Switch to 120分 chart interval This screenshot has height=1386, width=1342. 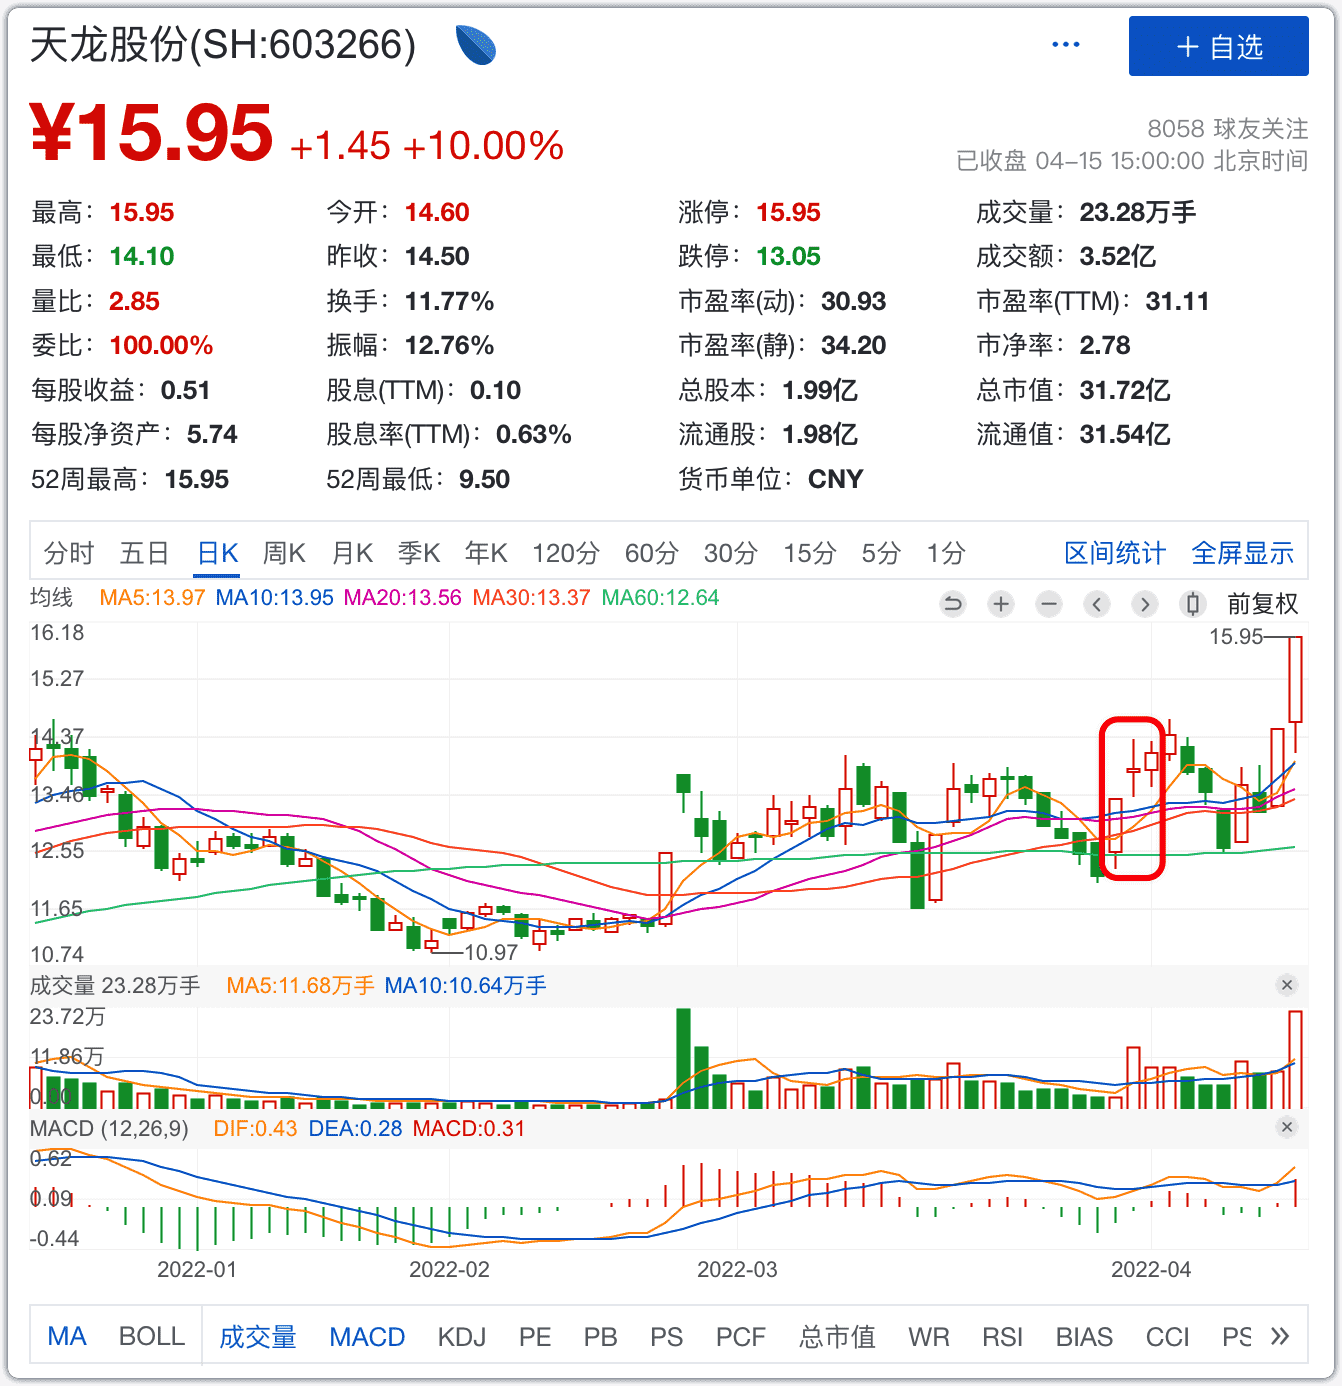tap(566, 553)
